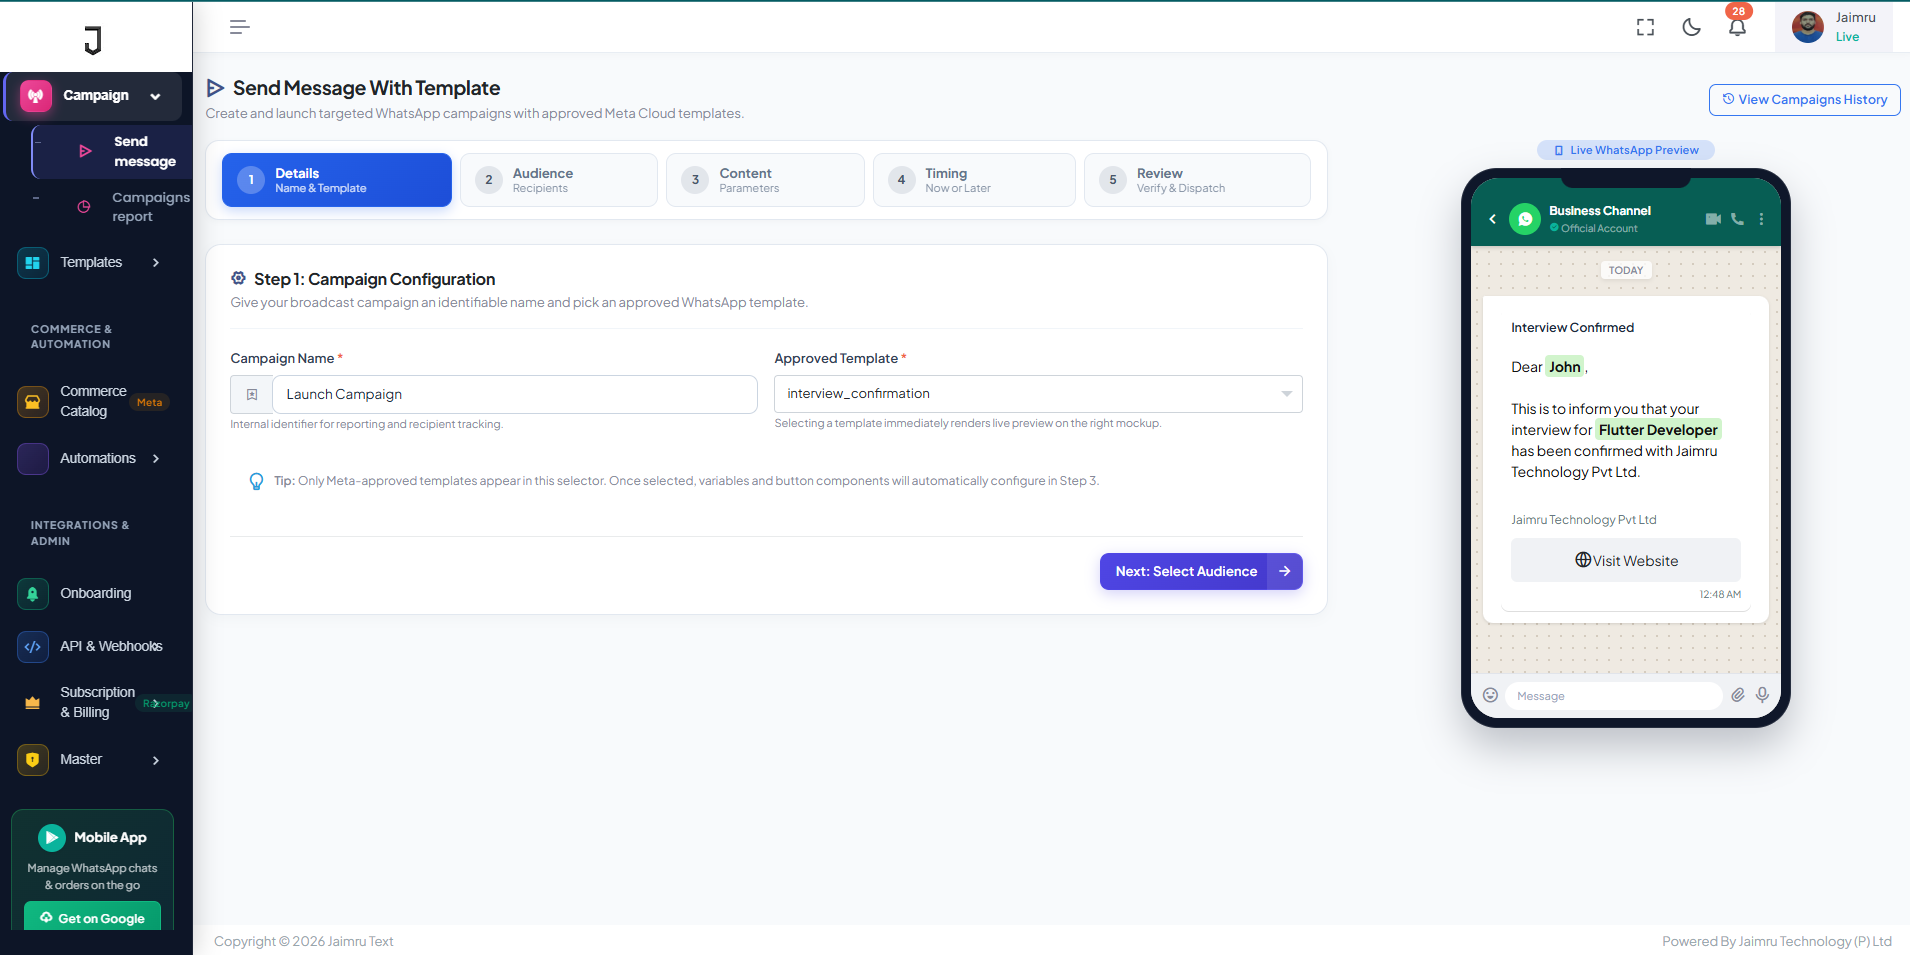Open Campaigns report menu item

(110, 207)
